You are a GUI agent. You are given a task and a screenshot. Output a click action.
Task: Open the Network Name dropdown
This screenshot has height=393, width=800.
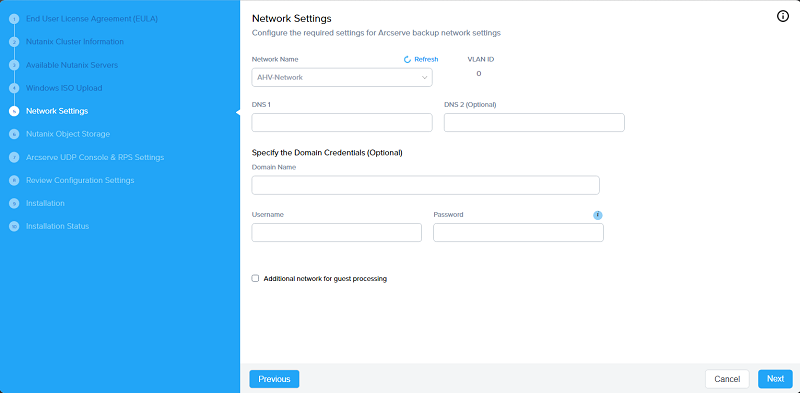[342, 78]
